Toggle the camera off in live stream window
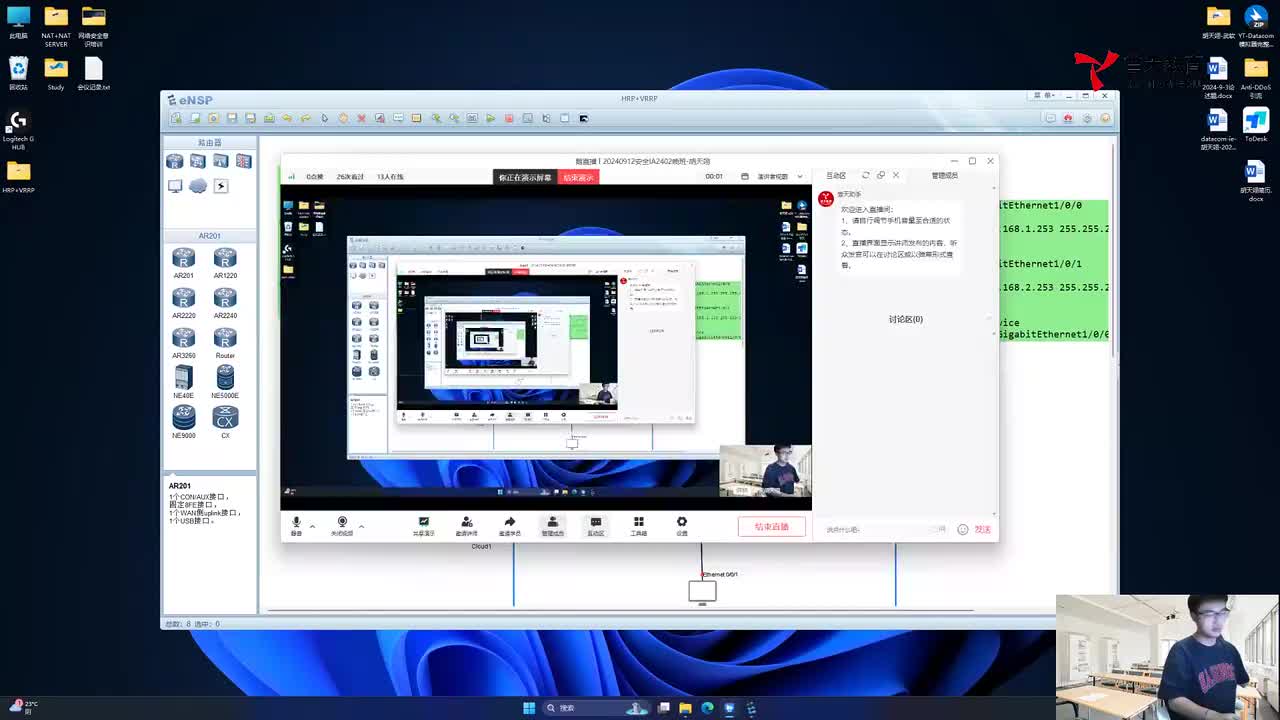This screenshot has width=1280, height=720. 342,526
